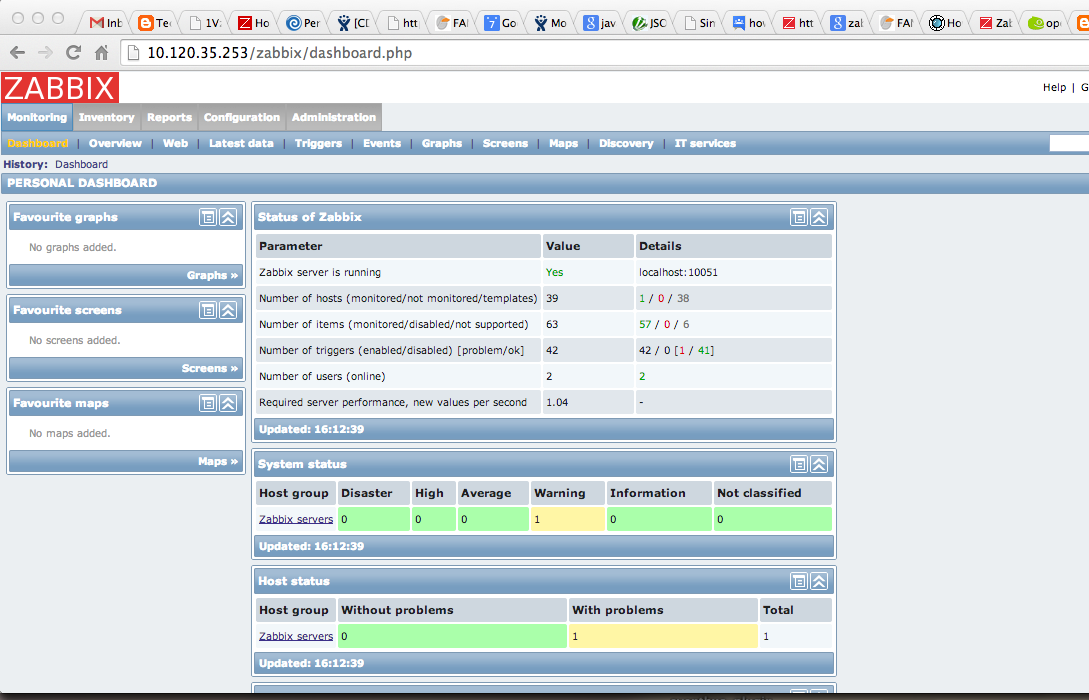
Task: Switch to the Google 'jav' browser tab
Action: [600, 23]
